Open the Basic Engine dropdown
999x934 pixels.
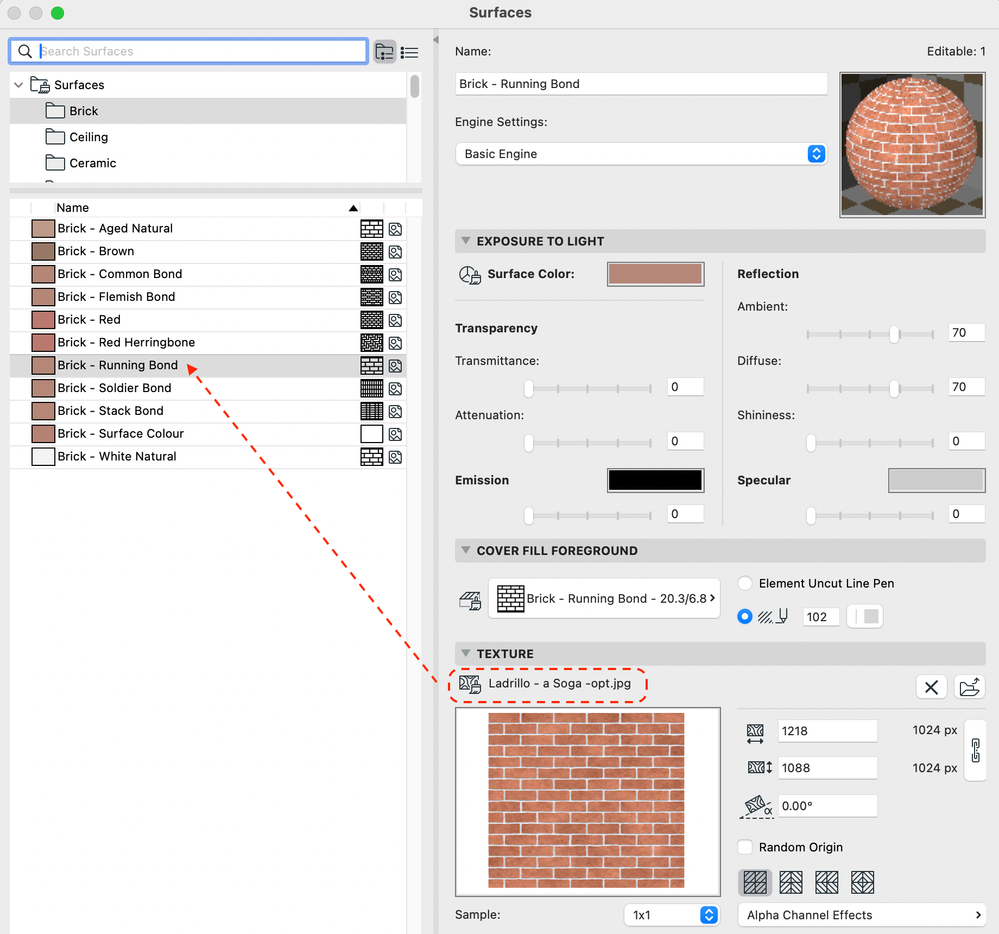640,154
